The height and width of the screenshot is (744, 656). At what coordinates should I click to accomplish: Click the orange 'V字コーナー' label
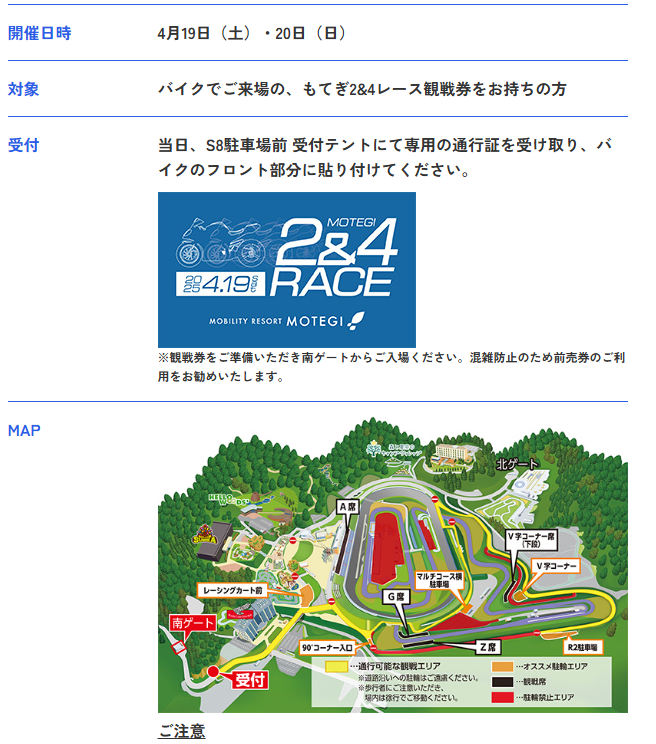tap(556, 566)
